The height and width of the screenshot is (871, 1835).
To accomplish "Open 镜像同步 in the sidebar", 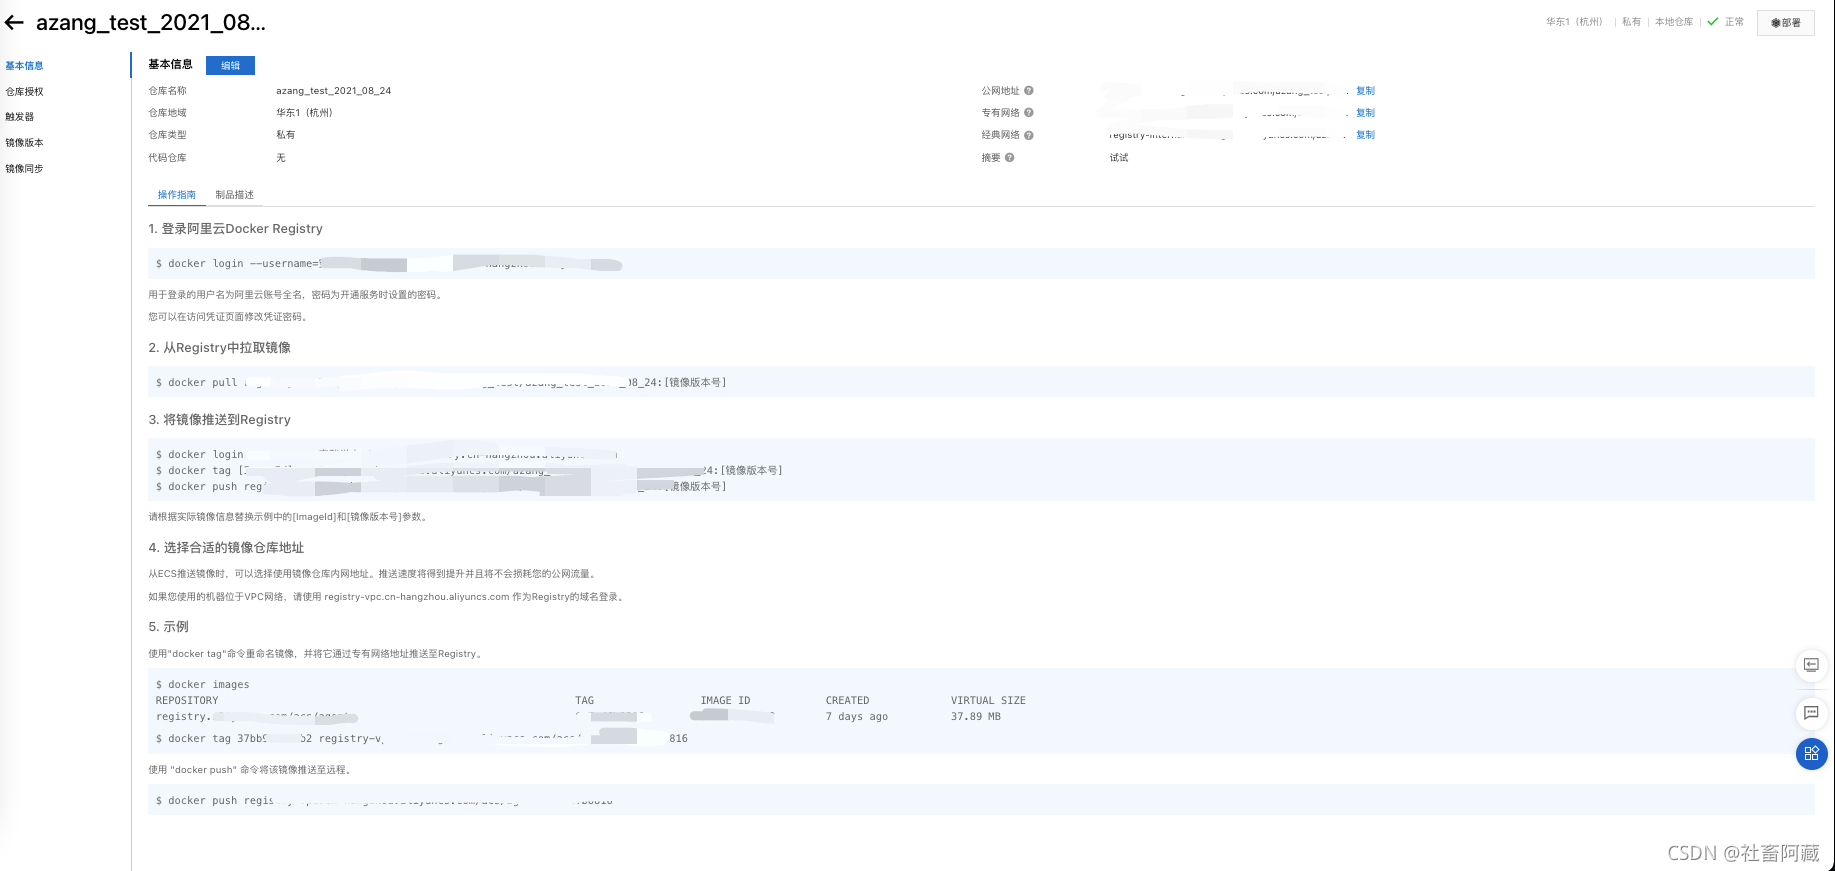I will pyautogui.click(x=25, y=169).
